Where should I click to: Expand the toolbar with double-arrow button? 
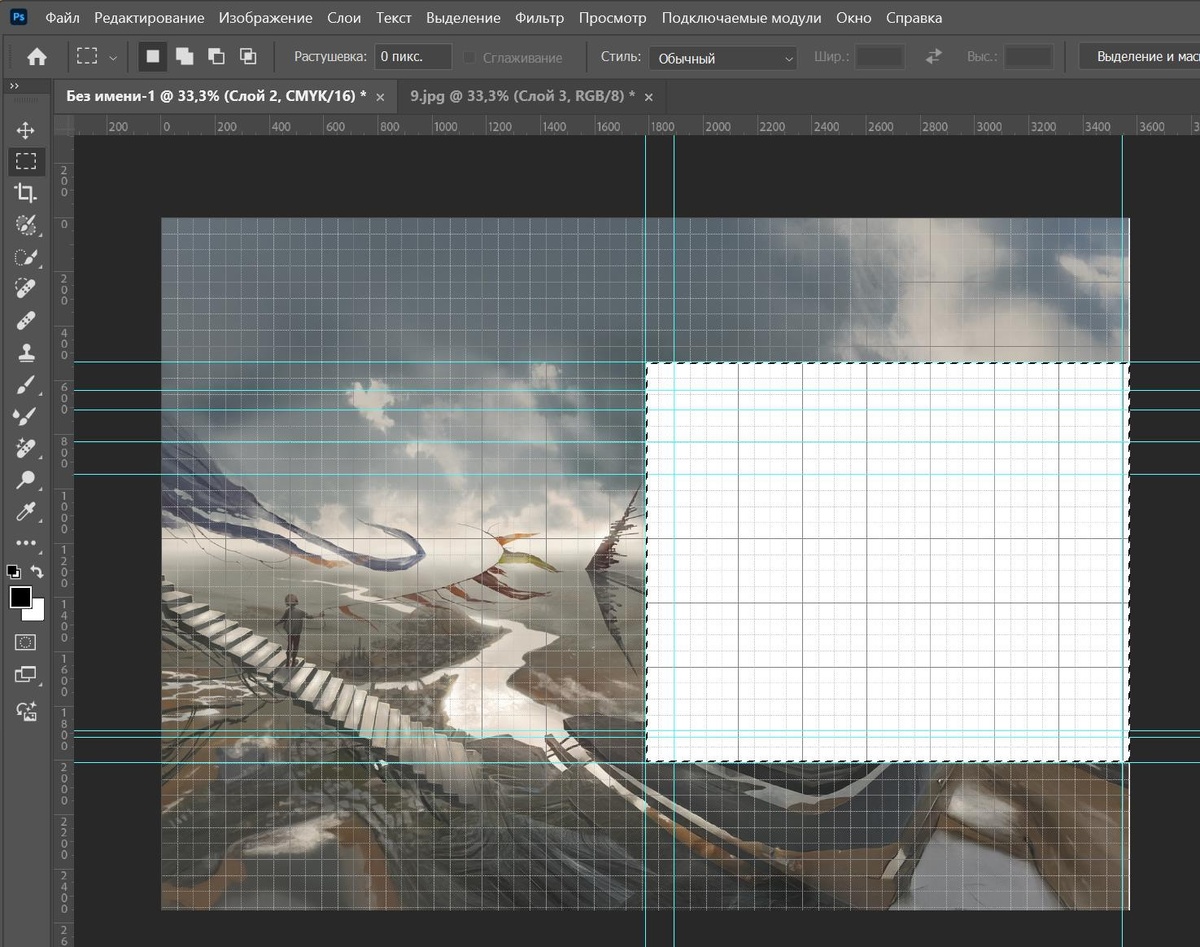click(x=14, y=87)
